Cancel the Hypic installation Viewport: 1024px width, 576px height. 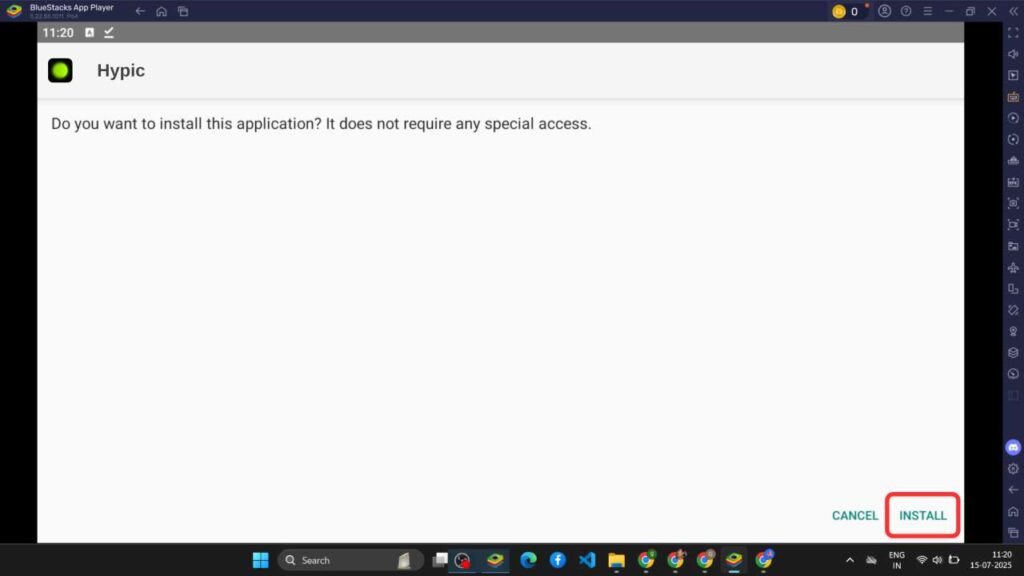[854, 515]
